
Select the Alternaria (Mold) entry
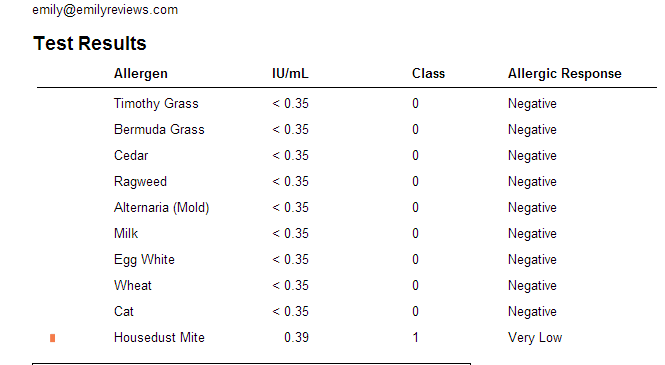(161, 208)
